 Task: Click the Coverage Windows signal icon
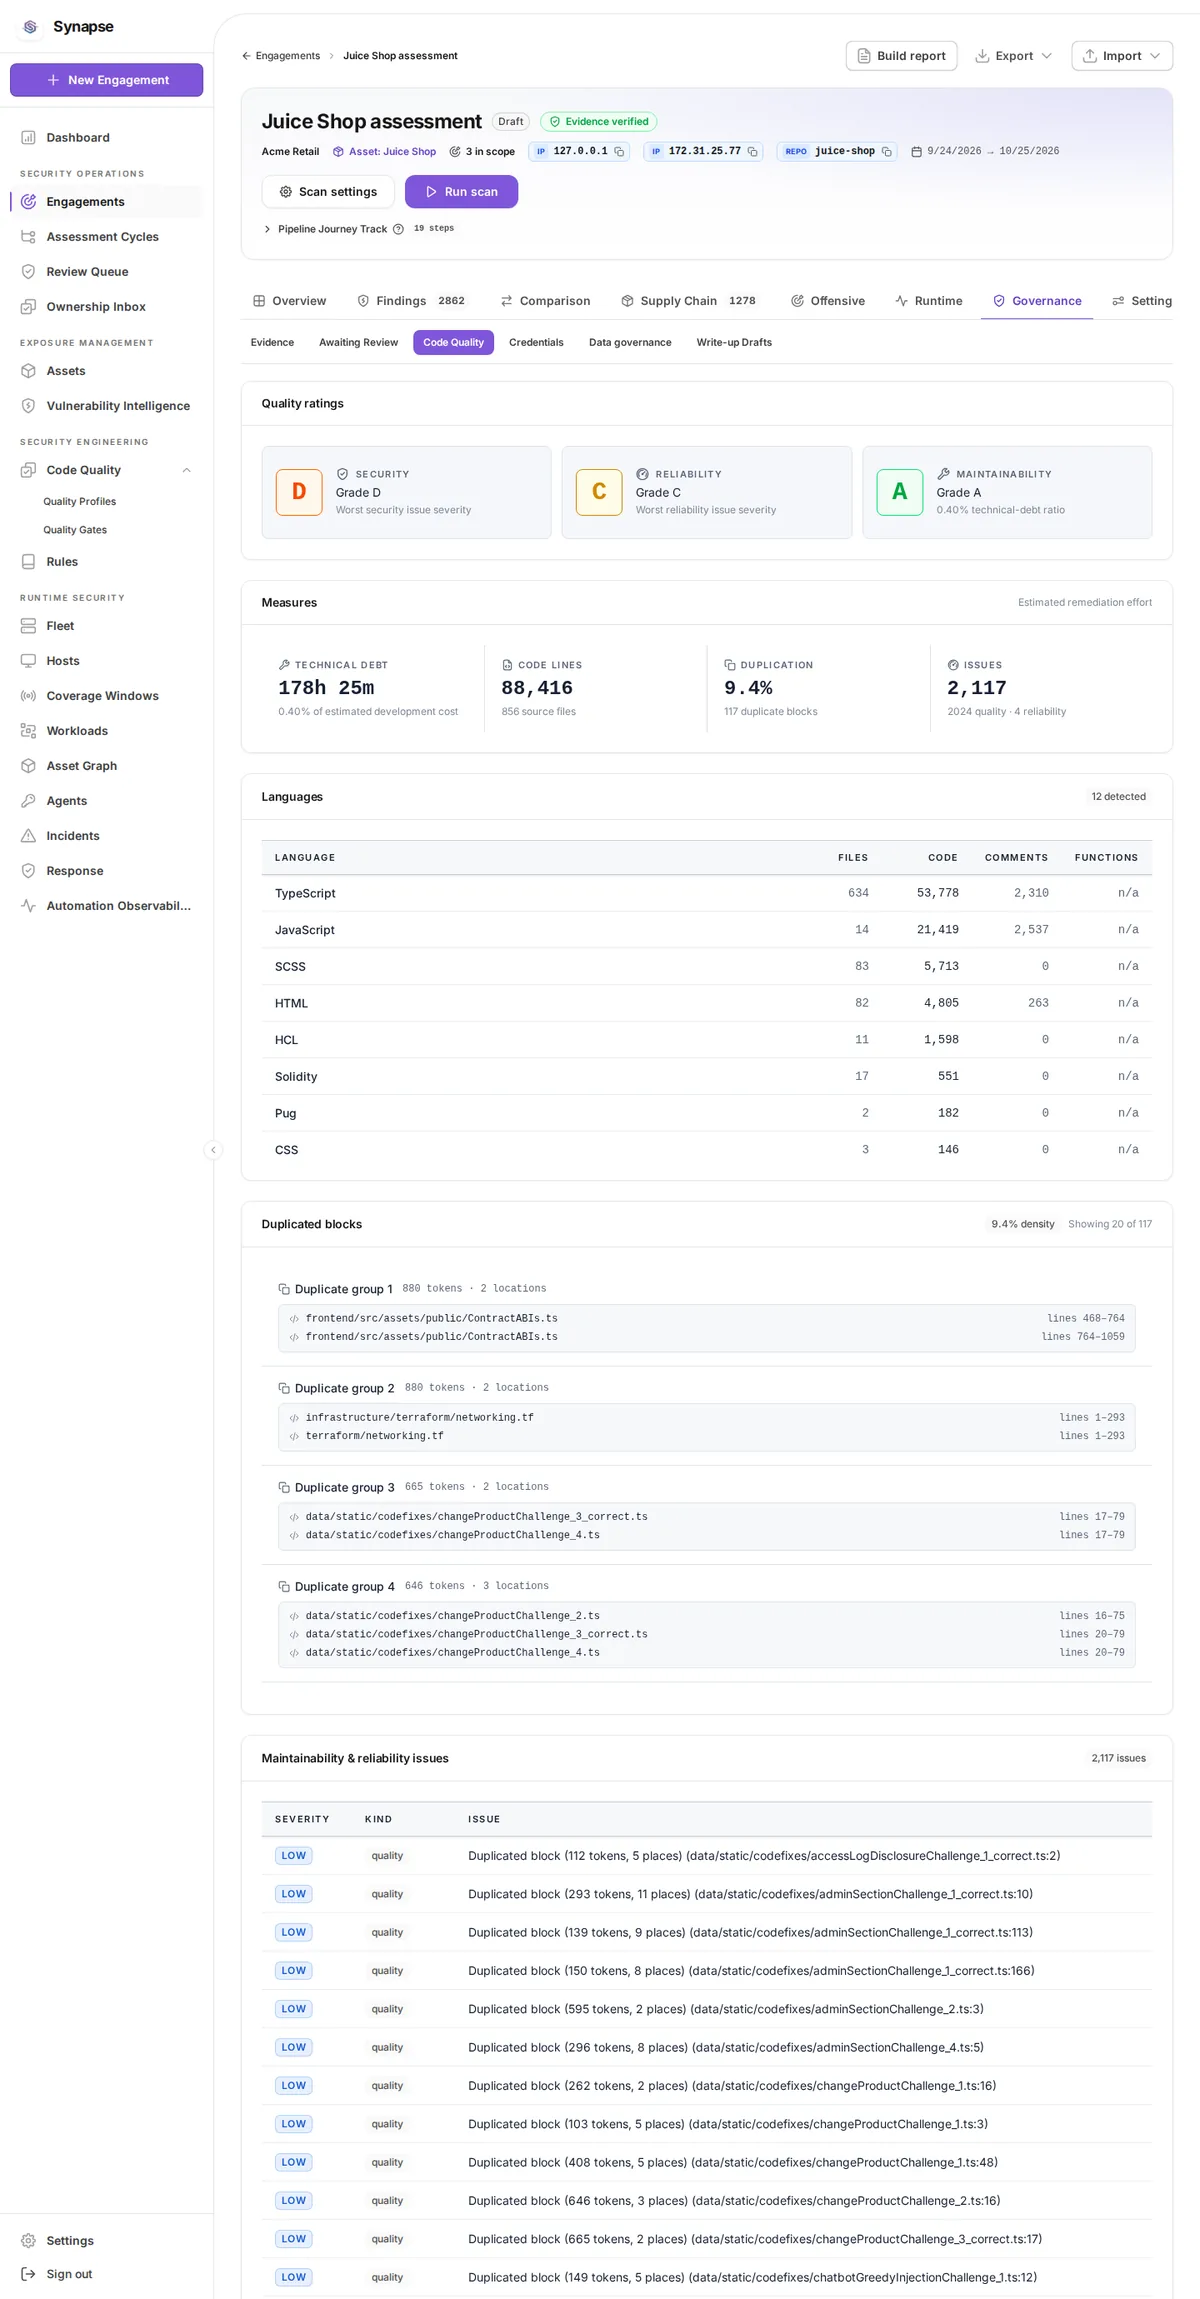coord(28,696)
